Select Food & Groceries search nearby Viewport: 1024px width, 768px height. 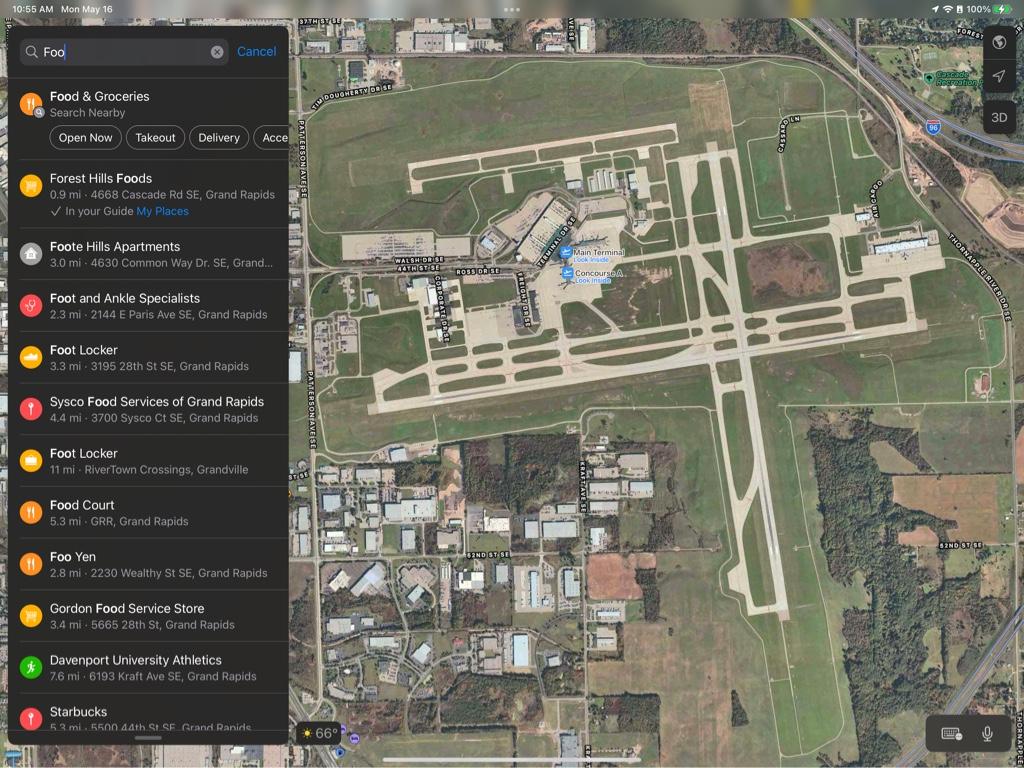149,104
